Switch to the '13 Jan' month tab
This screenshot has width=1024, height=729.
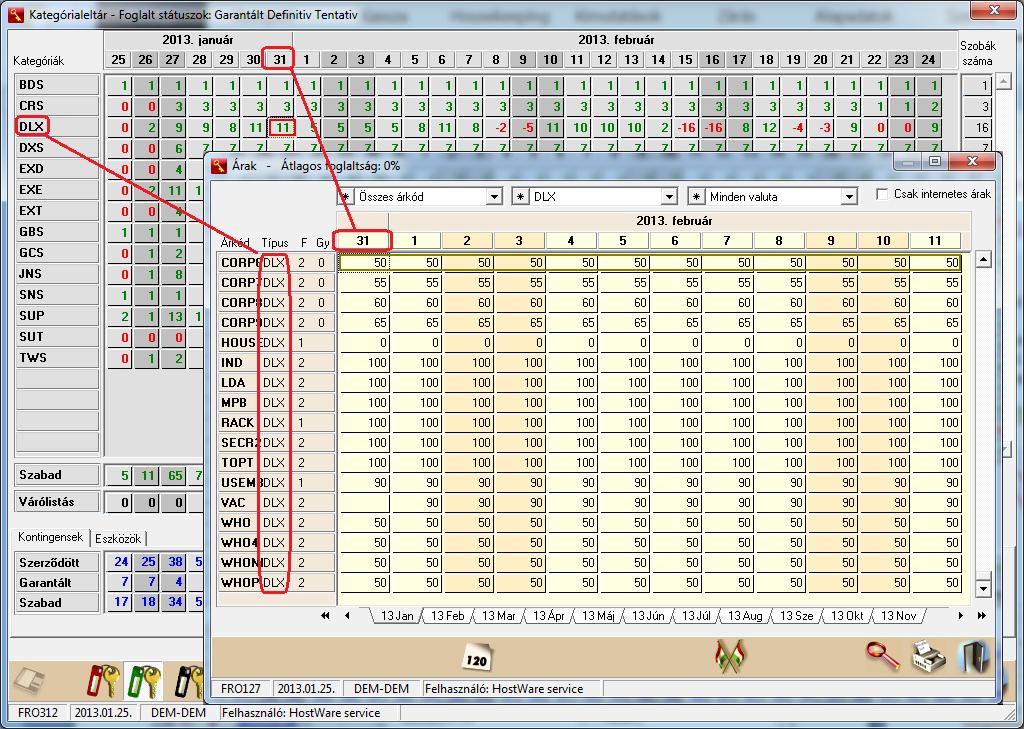pos(396,615)
